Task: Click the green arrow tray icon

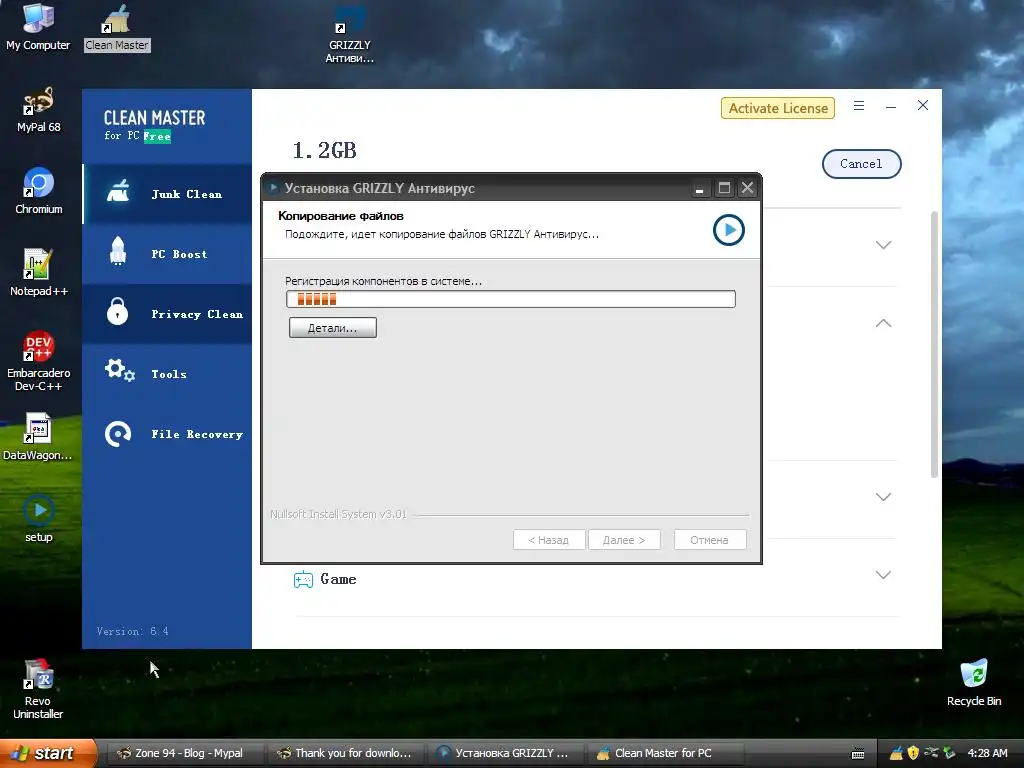Action: click(949, 753)
